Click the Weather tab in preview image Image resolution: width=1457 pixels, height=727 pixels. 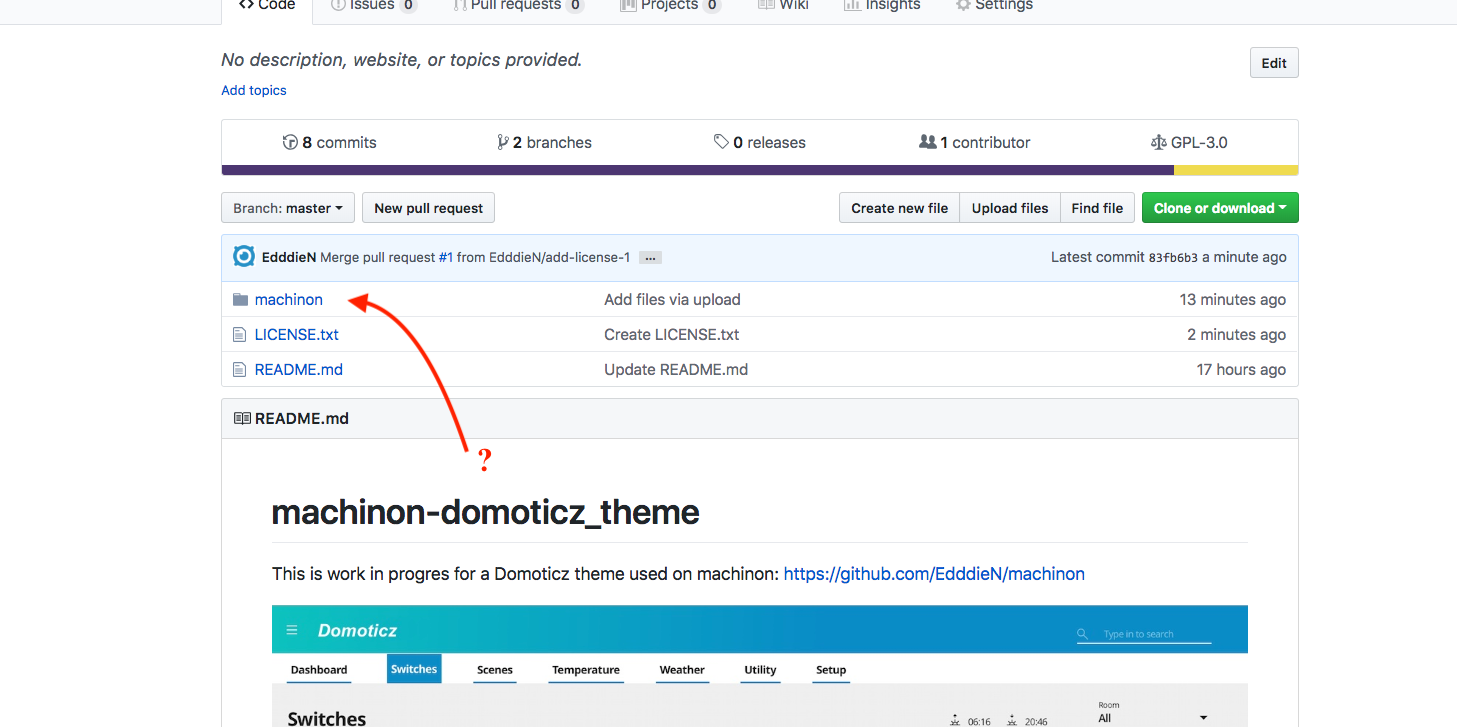click(x=682, y=670)
